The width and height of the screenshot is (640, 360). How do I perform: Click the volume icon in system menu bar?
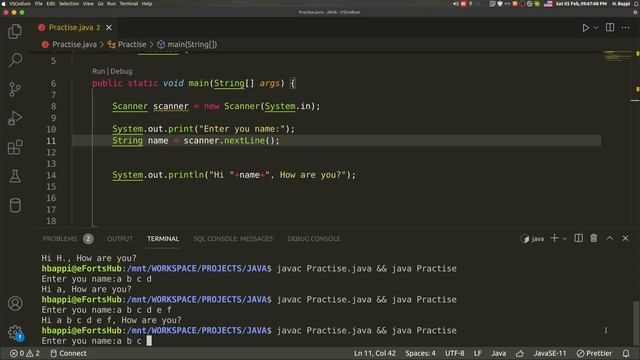(x=455, y=4)
